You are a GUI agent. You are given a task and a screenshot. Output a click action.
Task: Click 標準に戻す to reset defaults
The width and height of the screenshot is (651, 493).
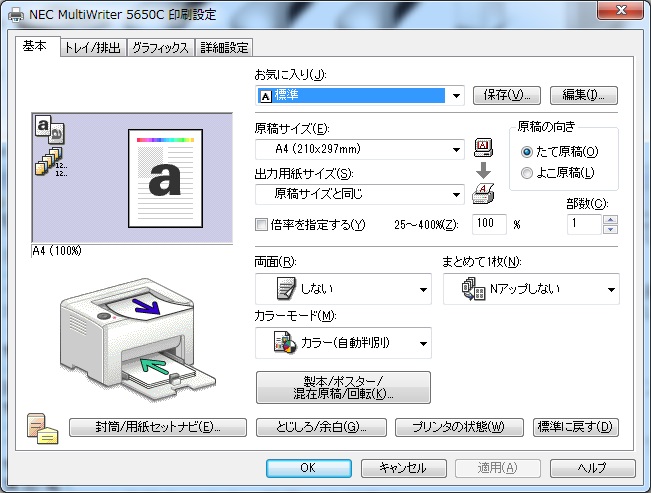[x=575, y=427]
